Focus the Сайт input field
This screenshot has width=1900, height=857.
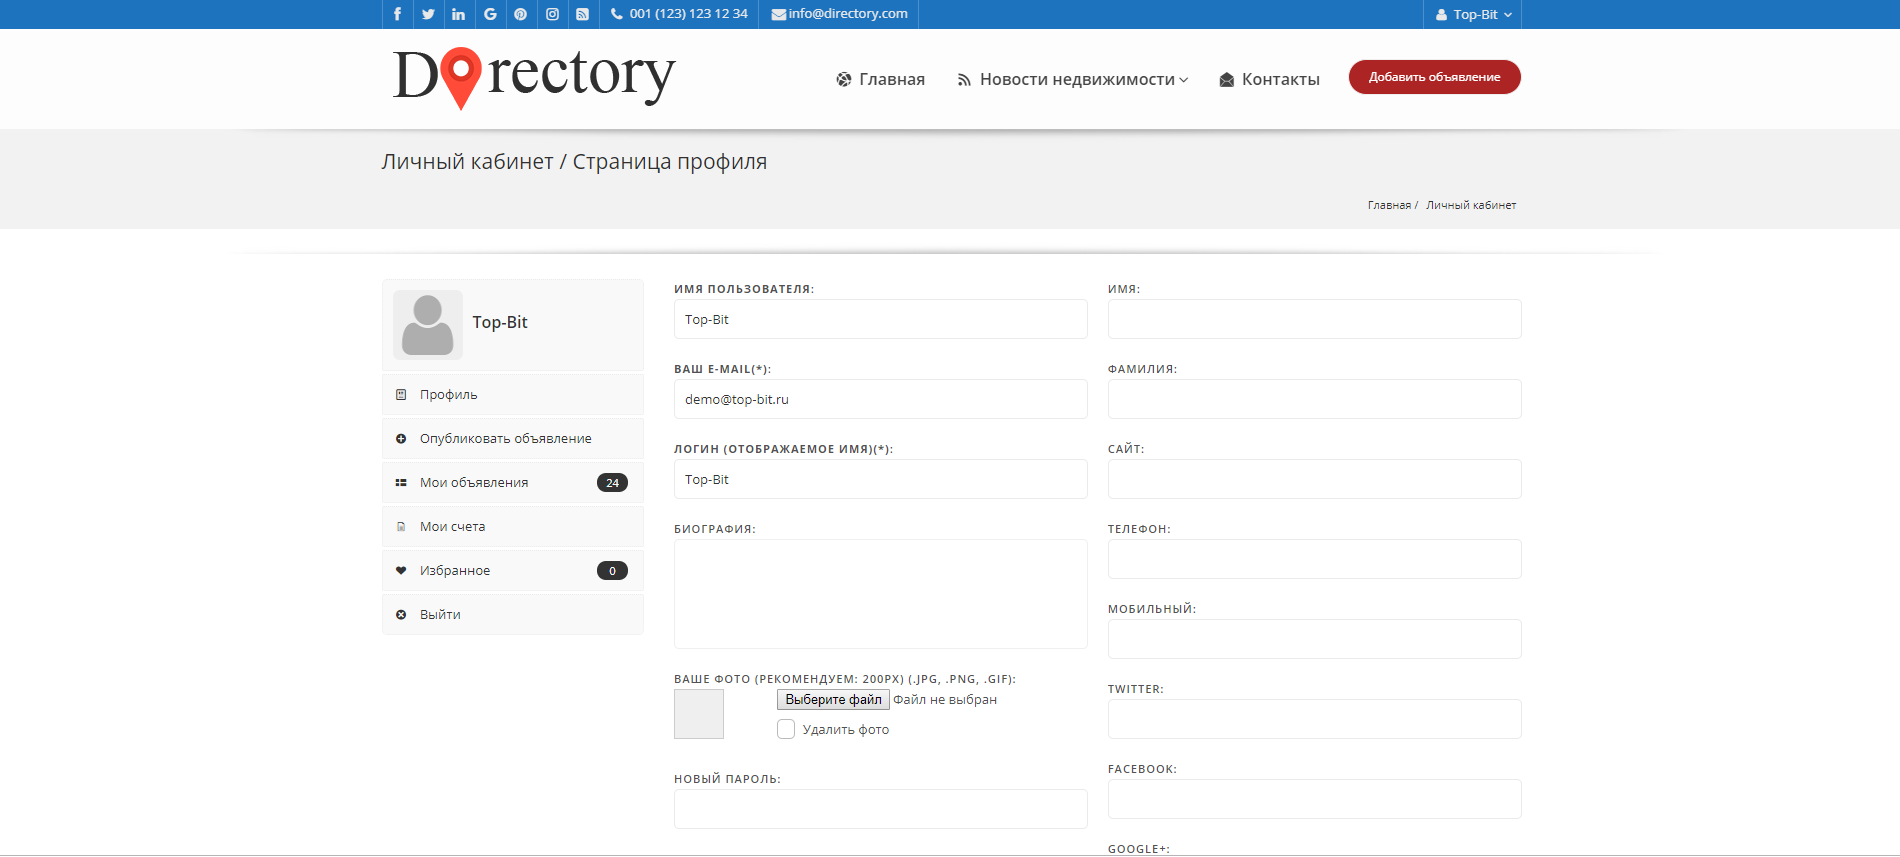click(x=1315, y=479)
